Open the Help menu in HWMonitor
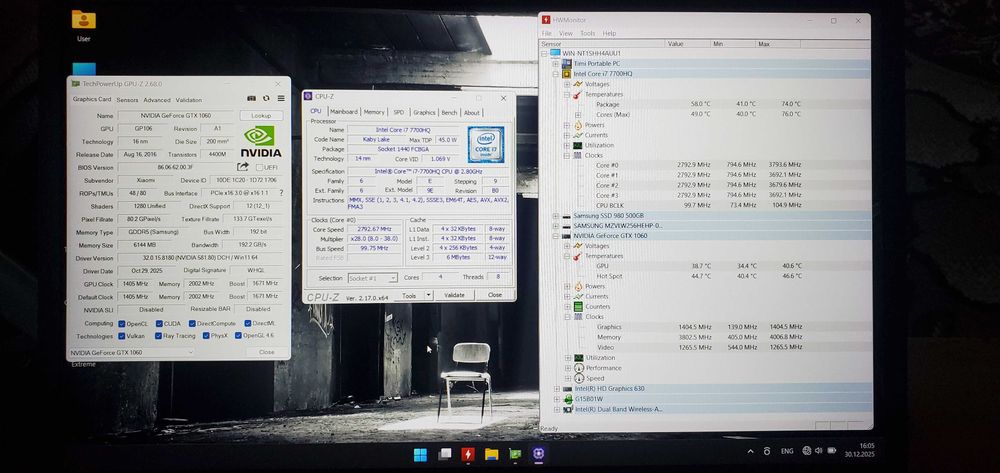 [x=609, y=33]
